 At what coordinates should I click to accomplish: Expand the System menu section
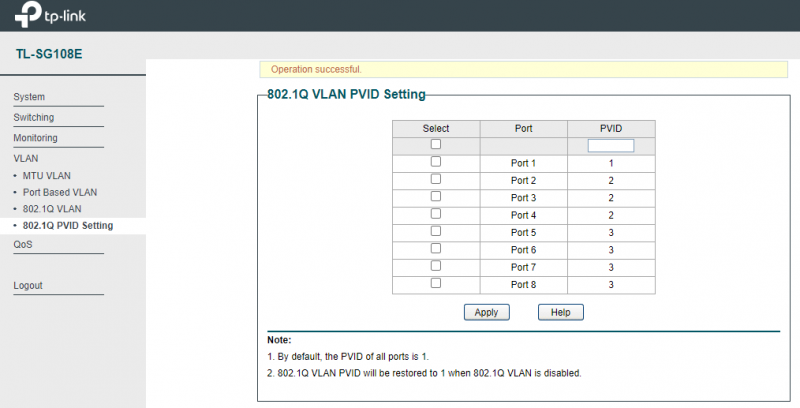click(29, 97)
